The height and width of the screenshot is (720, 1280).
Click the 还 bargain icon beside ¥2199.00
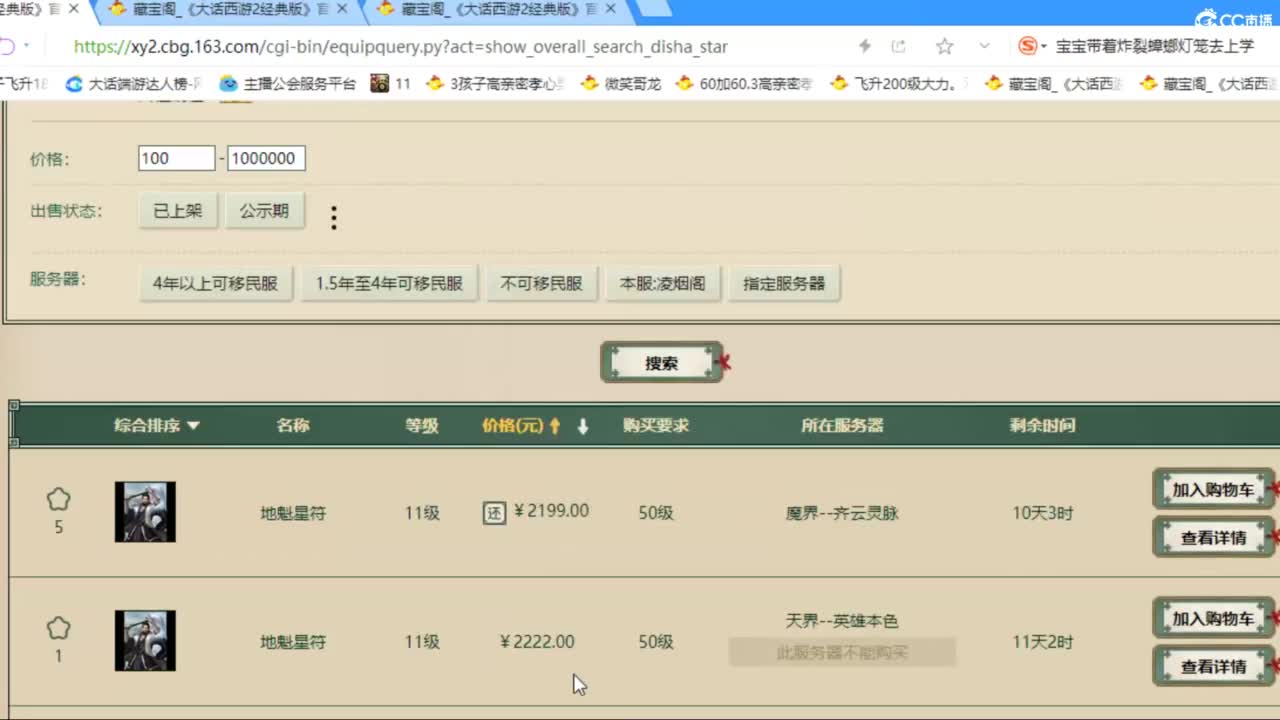pos(494,514)
